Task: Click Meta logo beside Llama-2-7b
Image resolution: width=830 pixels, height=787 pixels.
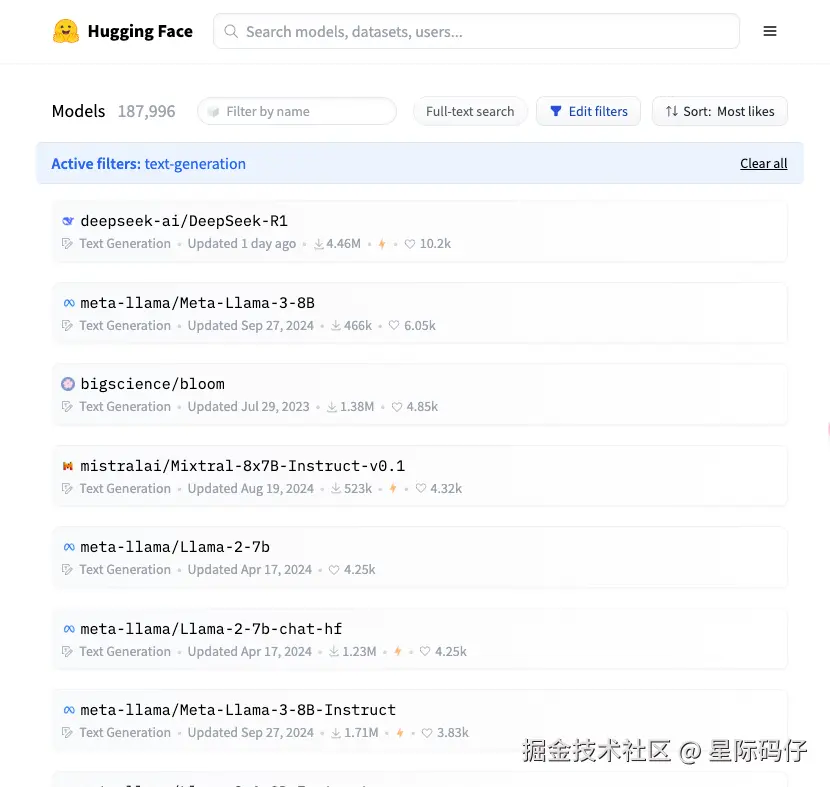Action: click(69, 547)
